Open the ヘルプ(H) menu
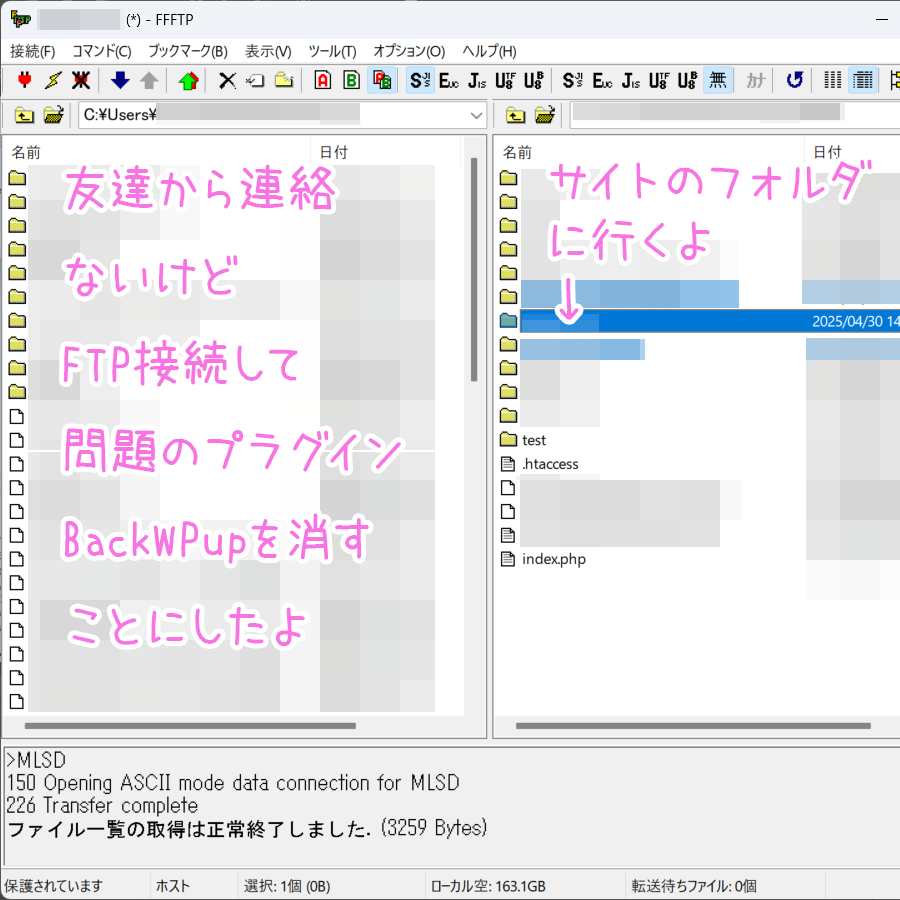The height and width of the screenshot is (900, 900). pyautogui.click(x=489, y=52)
